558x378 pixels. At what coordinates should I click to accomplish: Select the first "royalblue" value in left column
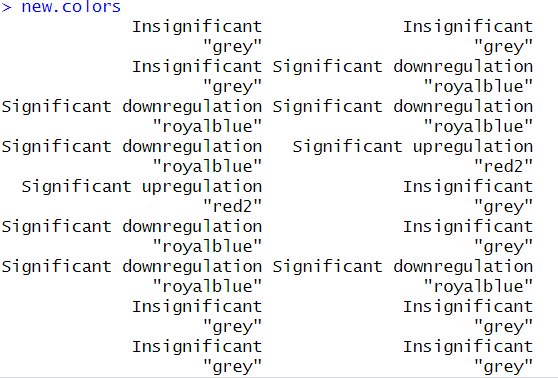tap(207, 126)
